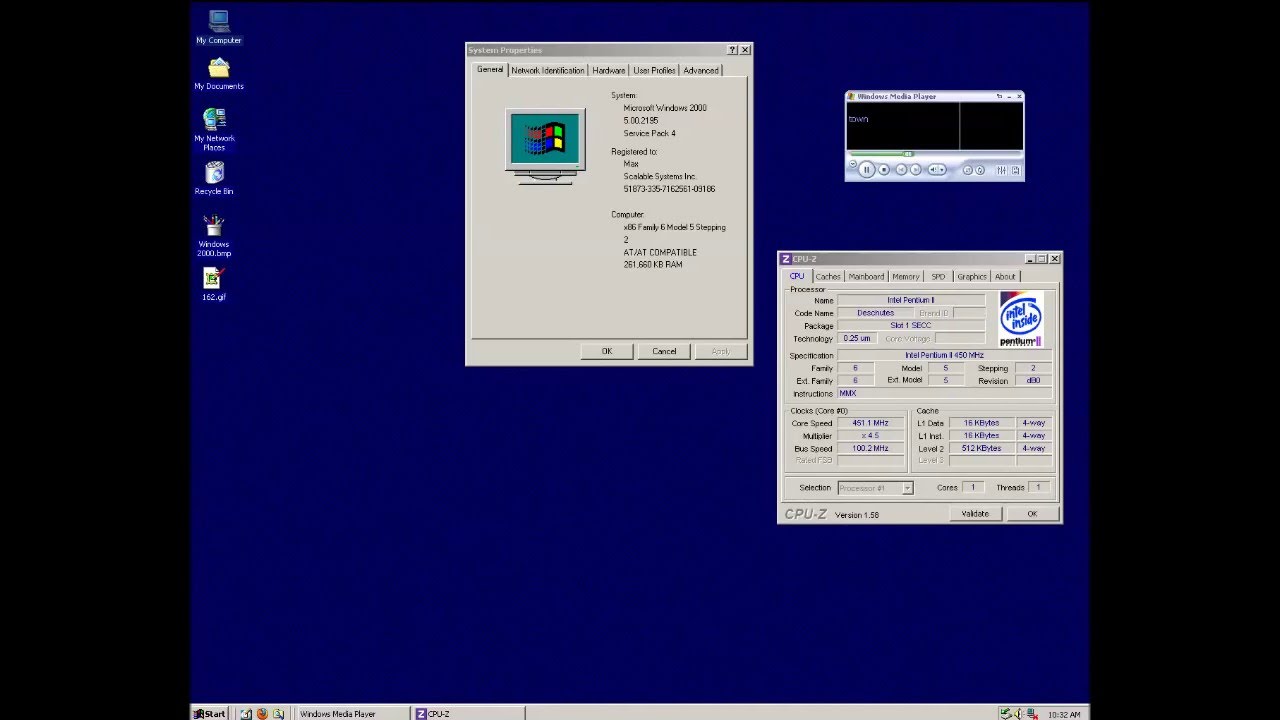The image size is (1280, 720).
Task: Open the Start menu
Action: [x=210, y=713]
